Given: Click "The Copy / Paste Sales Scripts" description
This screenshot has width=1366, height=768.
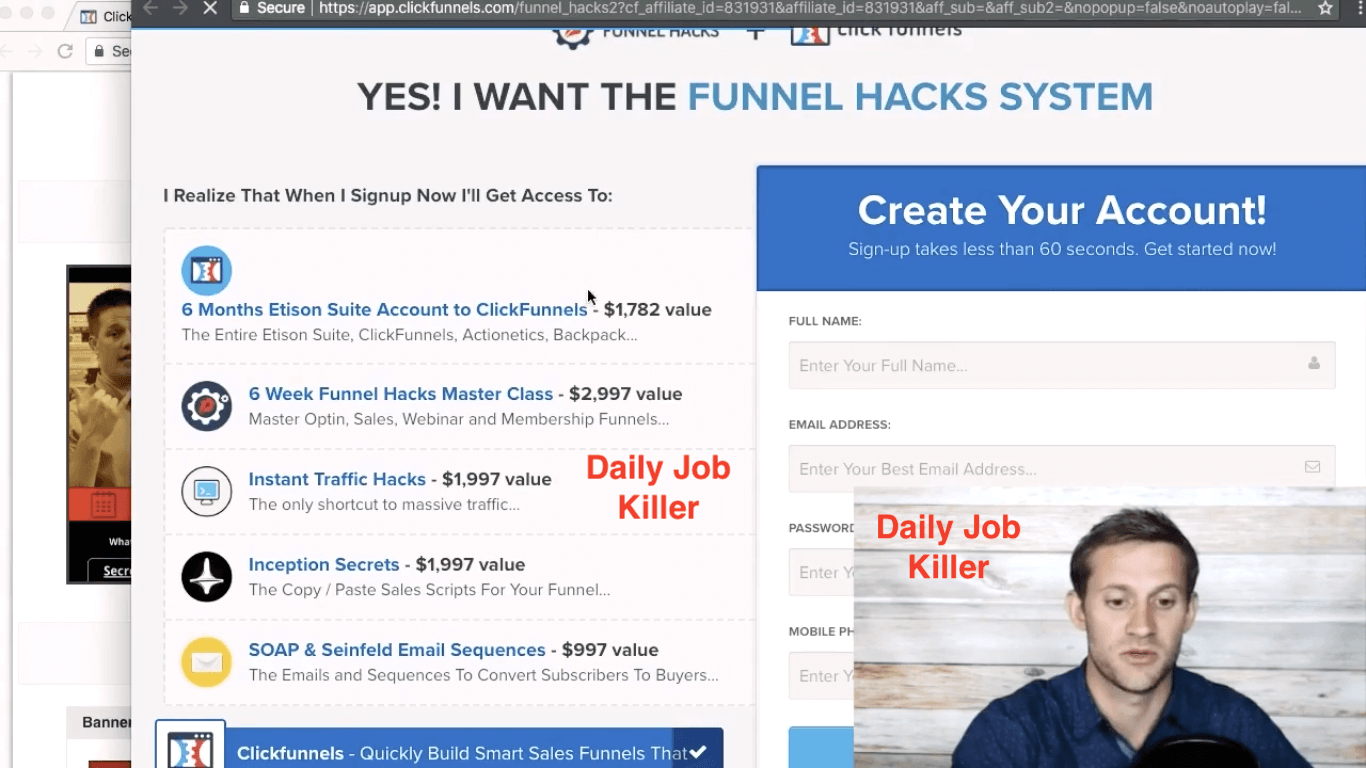Looking at the screenshot, I should (x=429, y=590).
